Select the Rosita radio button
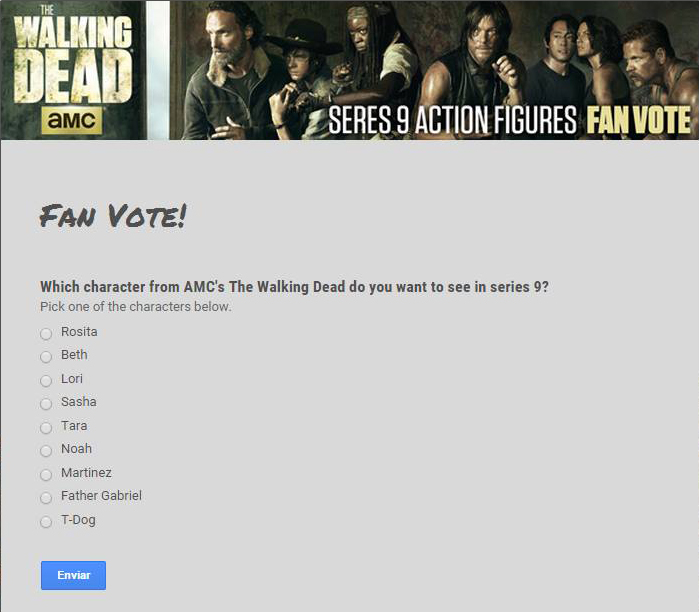The width and height of the screenshot is (699, 612). 46,333
